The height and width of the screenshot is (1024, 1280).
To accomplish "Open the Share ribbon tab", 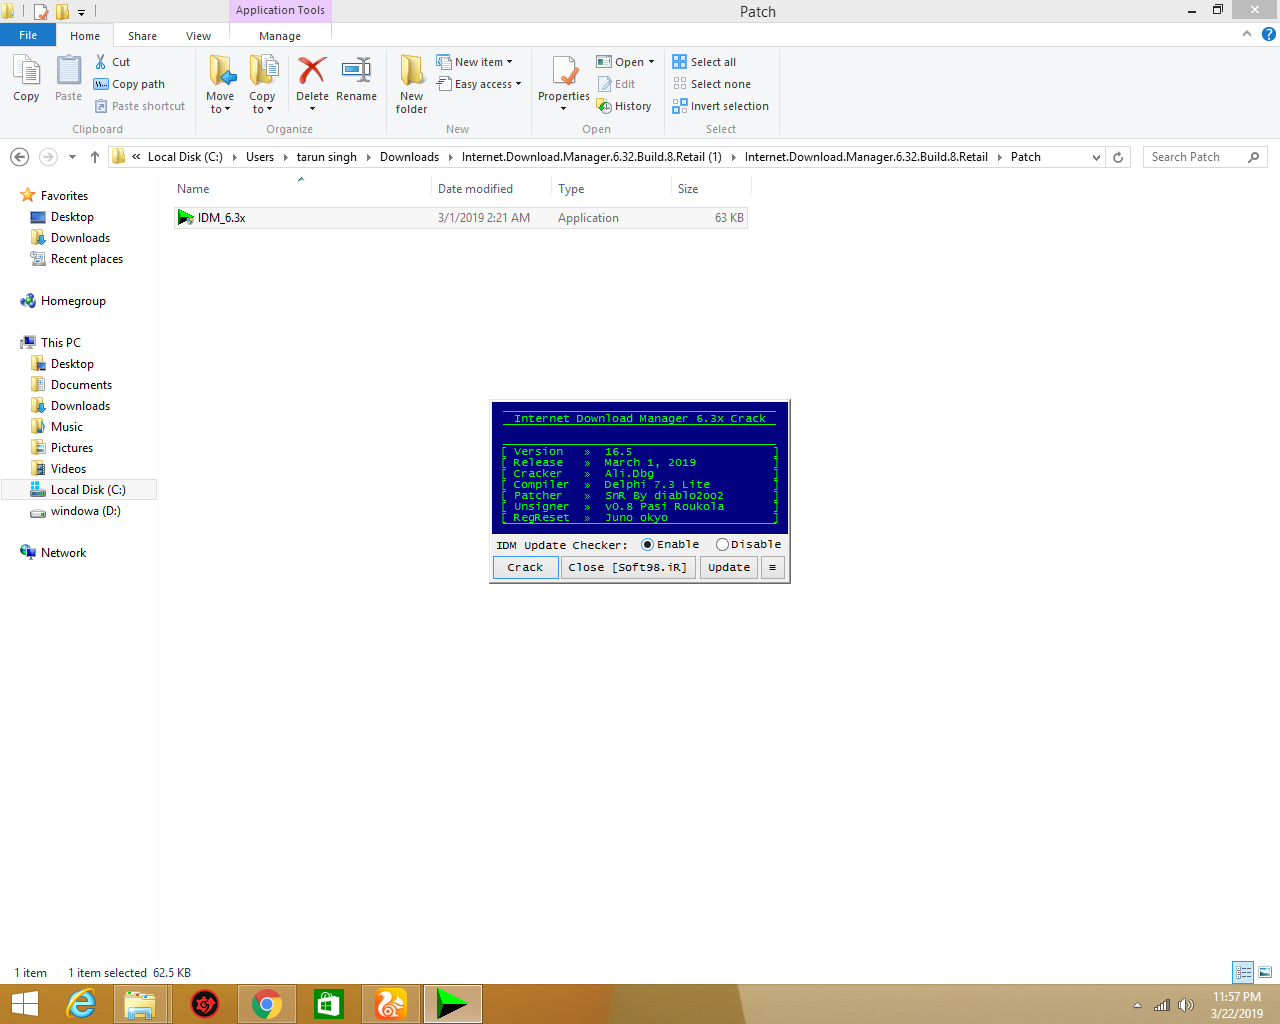I will pyautogui.click(x=142, y=36).
